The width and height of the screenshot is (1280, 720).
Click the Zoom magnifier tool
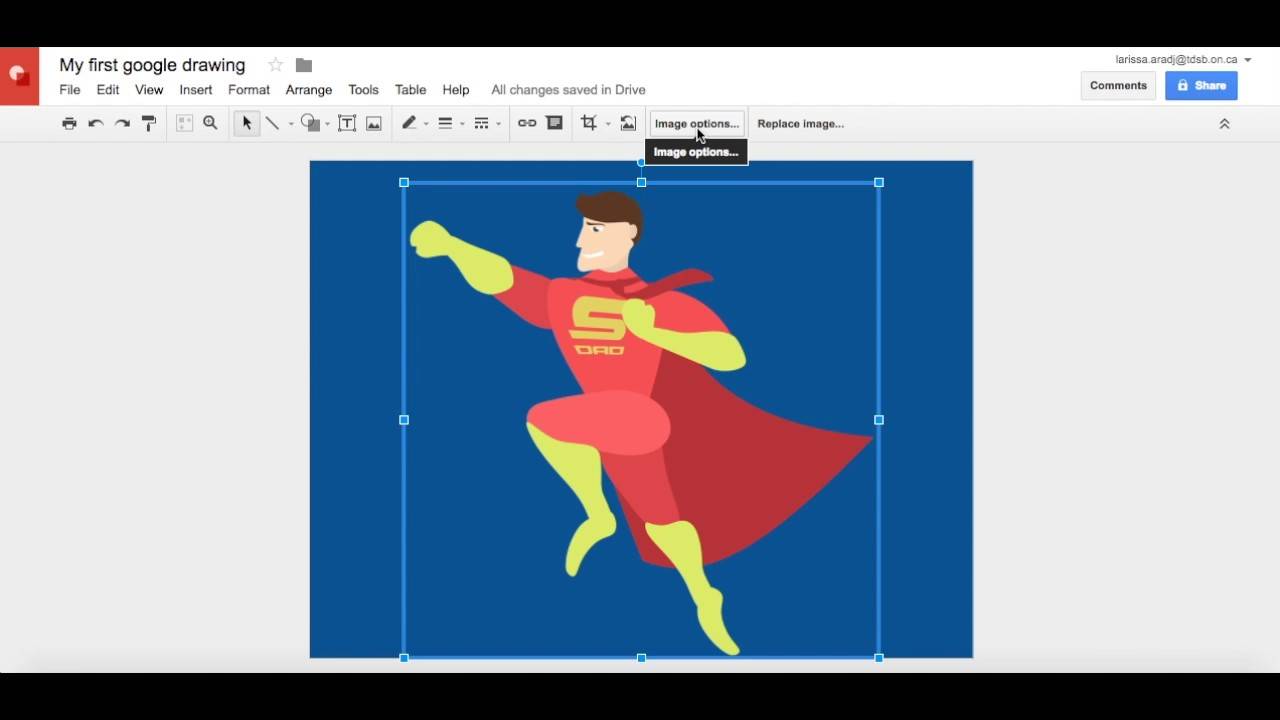pos(210,123)
